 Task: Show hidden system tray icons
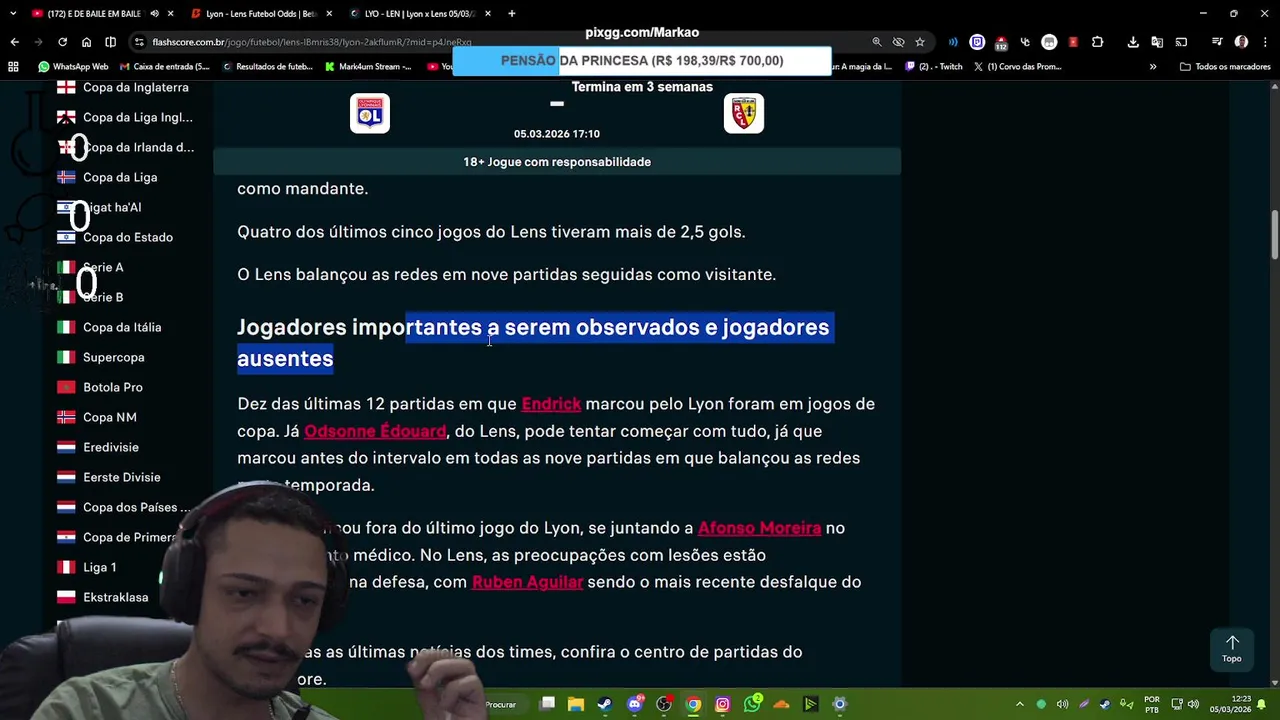[x=1019, y=704]
